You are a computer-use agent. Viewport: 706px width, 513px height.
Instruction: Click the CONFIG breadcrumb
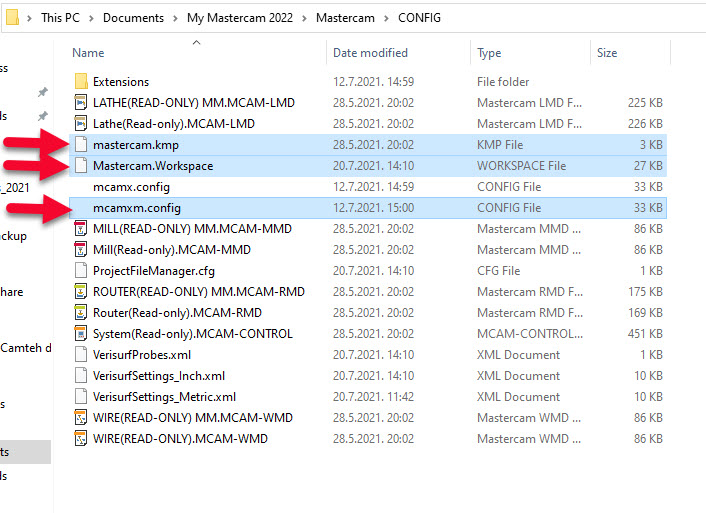(x=419, y=18)
